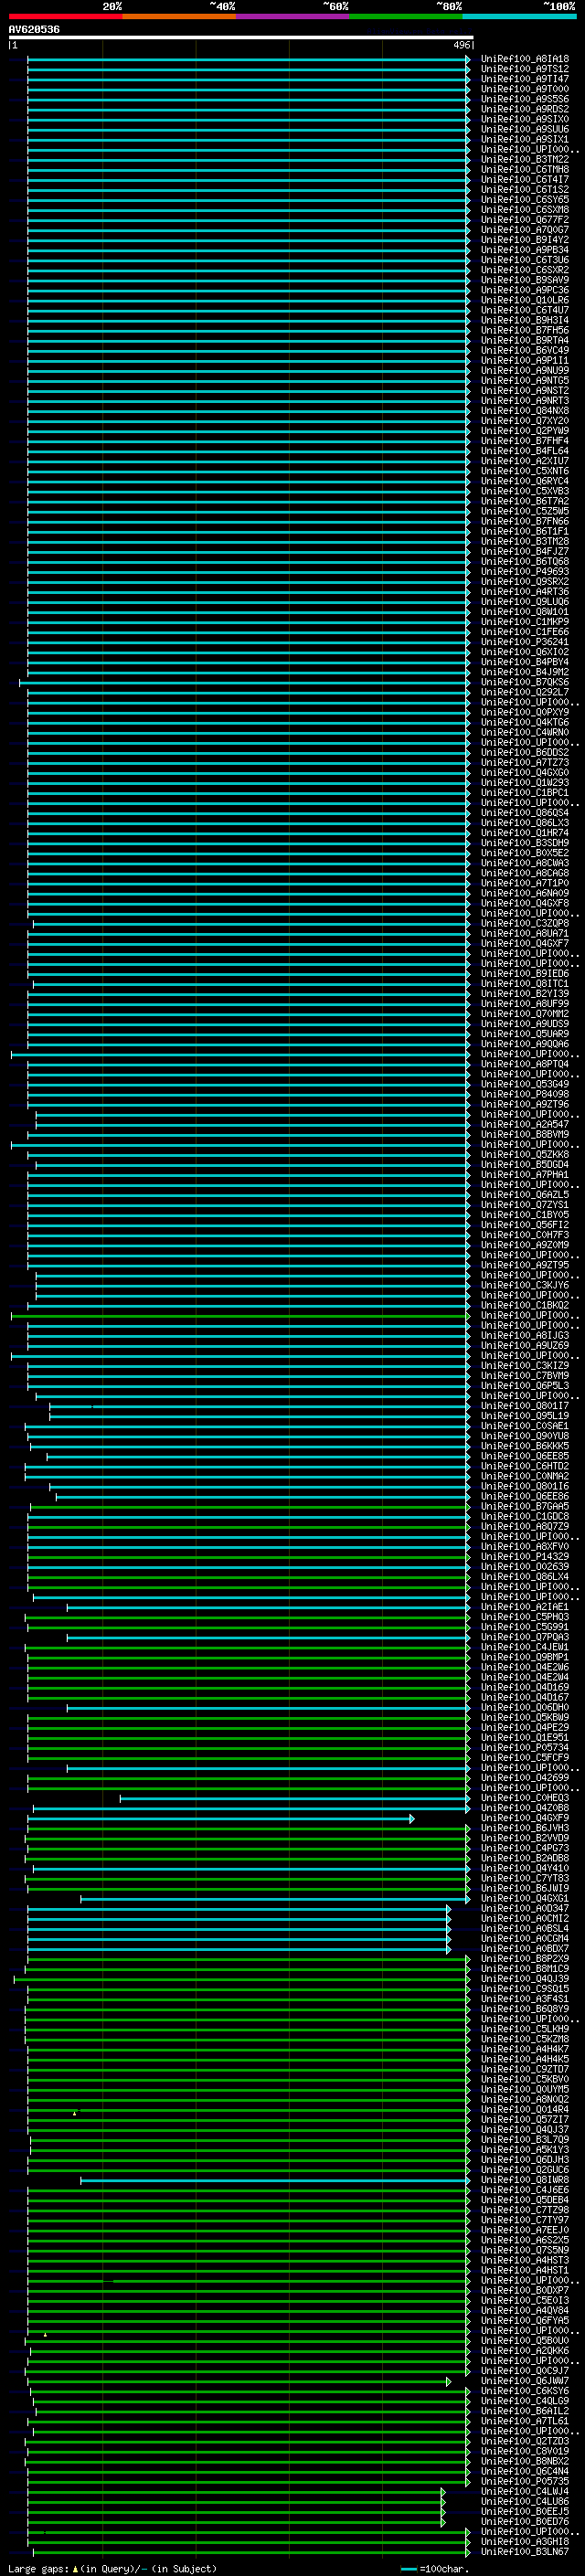
Task: Select the UniRef100_A0D347 label
Action: pos(525,1909)
